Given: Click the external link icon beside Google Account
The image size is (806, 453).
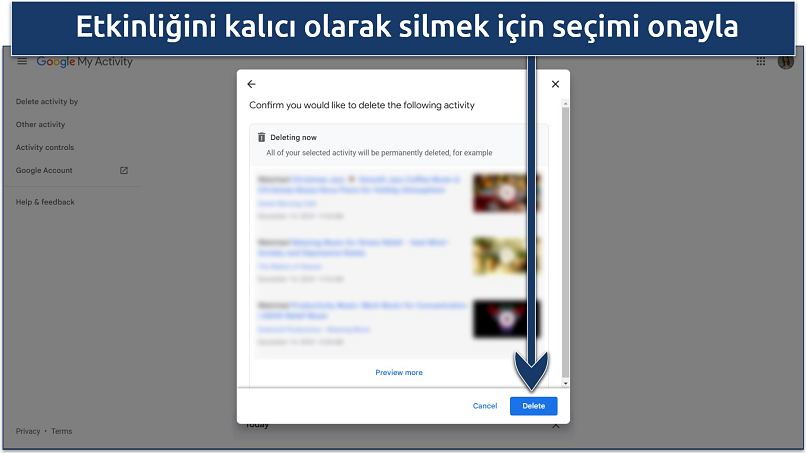Looking at the screenshot, I should point(124,170).
